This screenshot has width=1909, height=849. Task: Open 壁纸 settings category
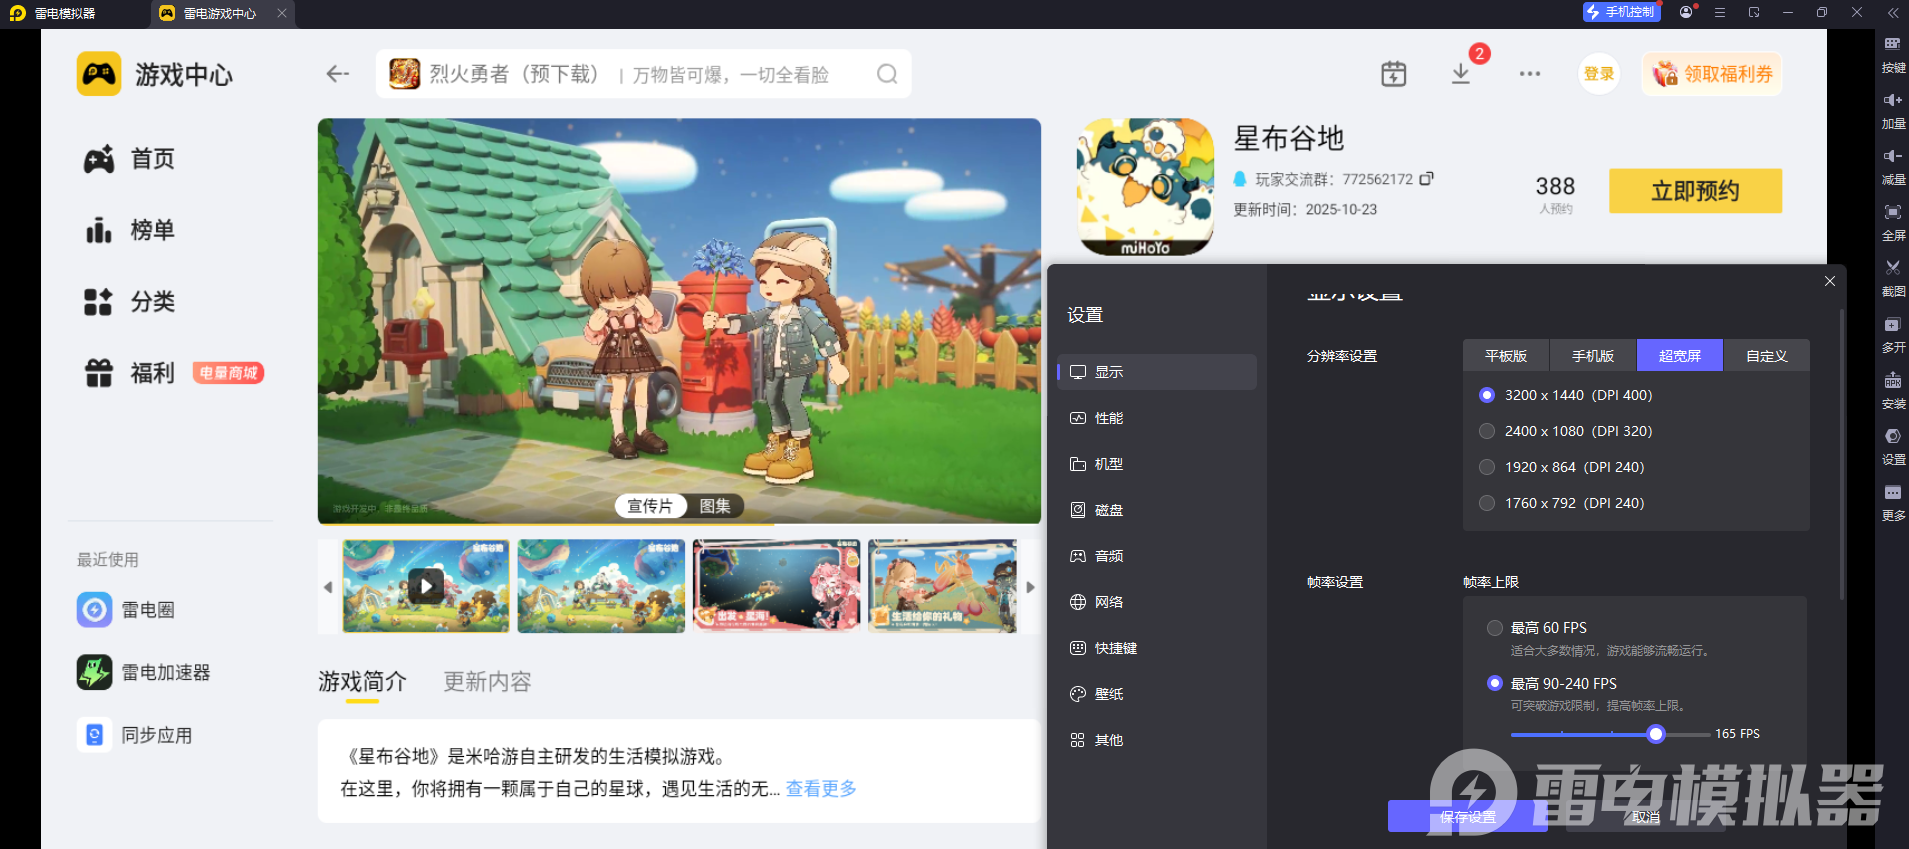(1157, 694)
